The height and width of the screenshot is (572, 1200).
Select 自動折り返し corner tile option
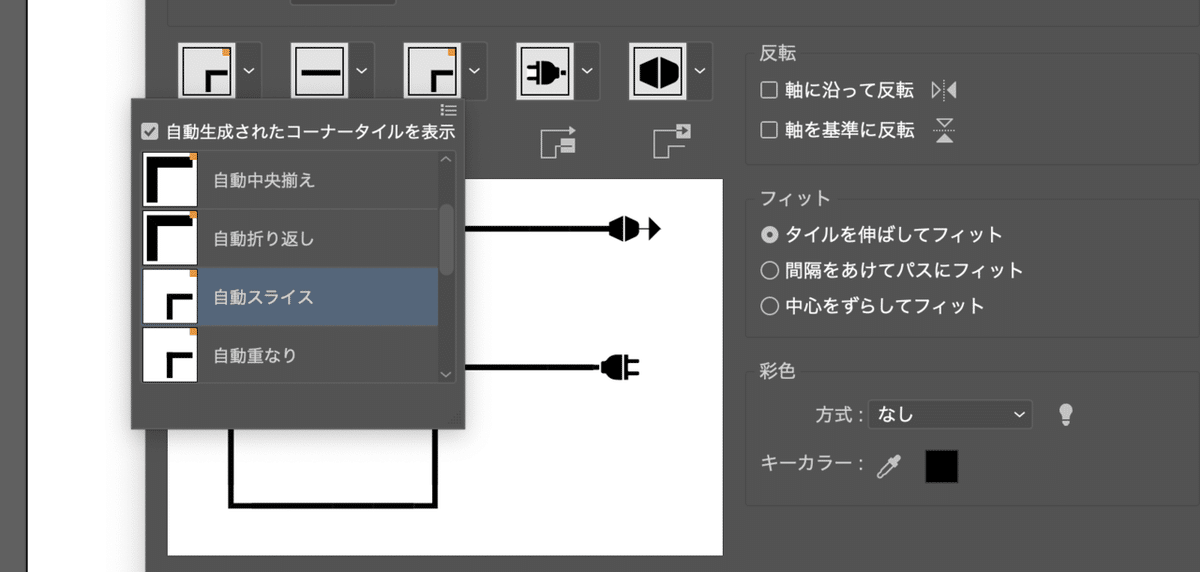(290, 238)
